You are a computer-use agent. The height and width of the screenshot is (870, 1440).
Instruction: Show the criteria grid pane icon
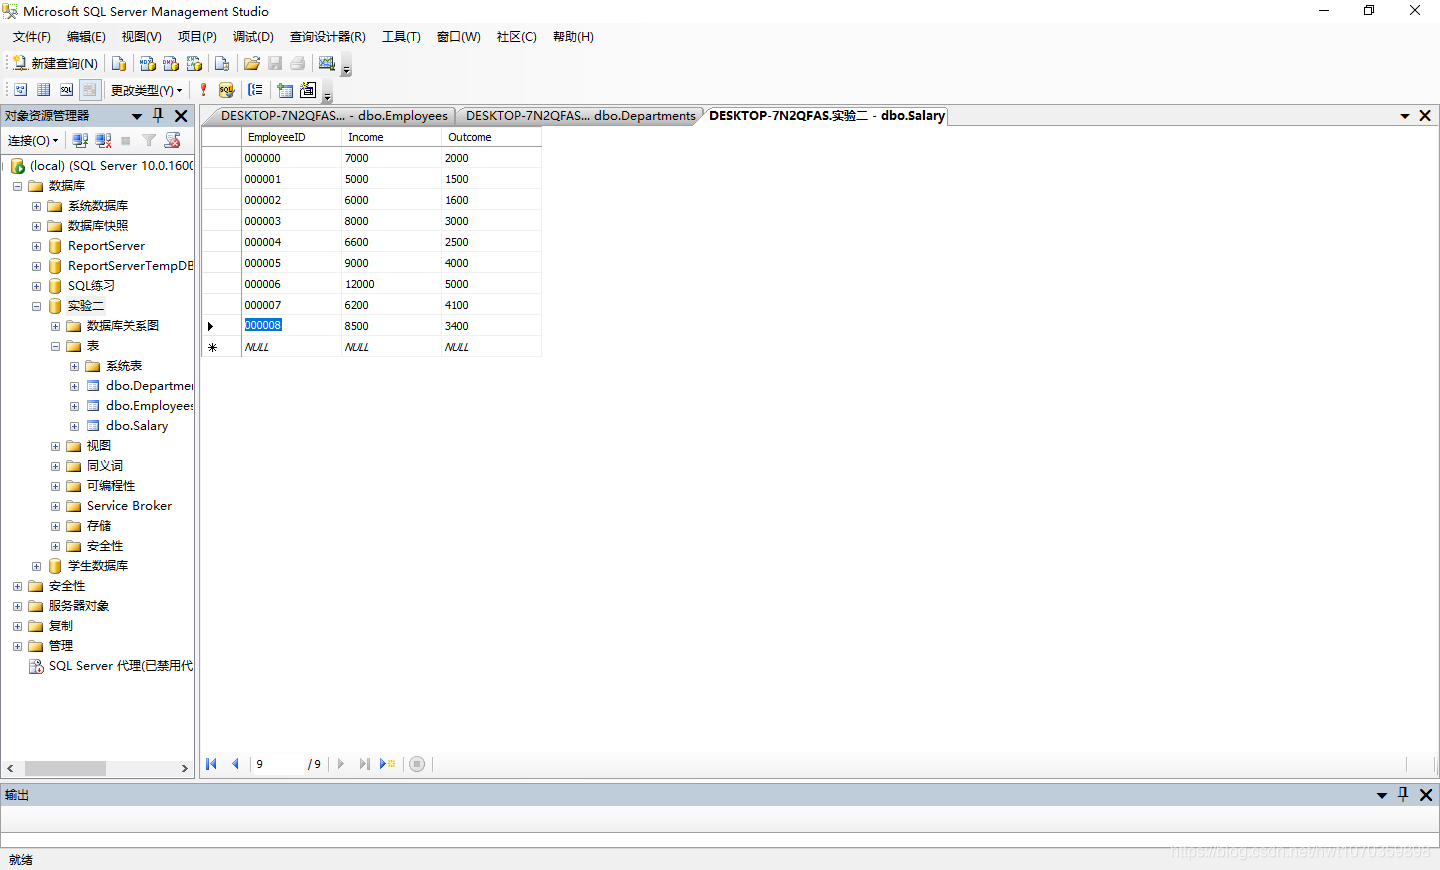click(x=43, y=90)
